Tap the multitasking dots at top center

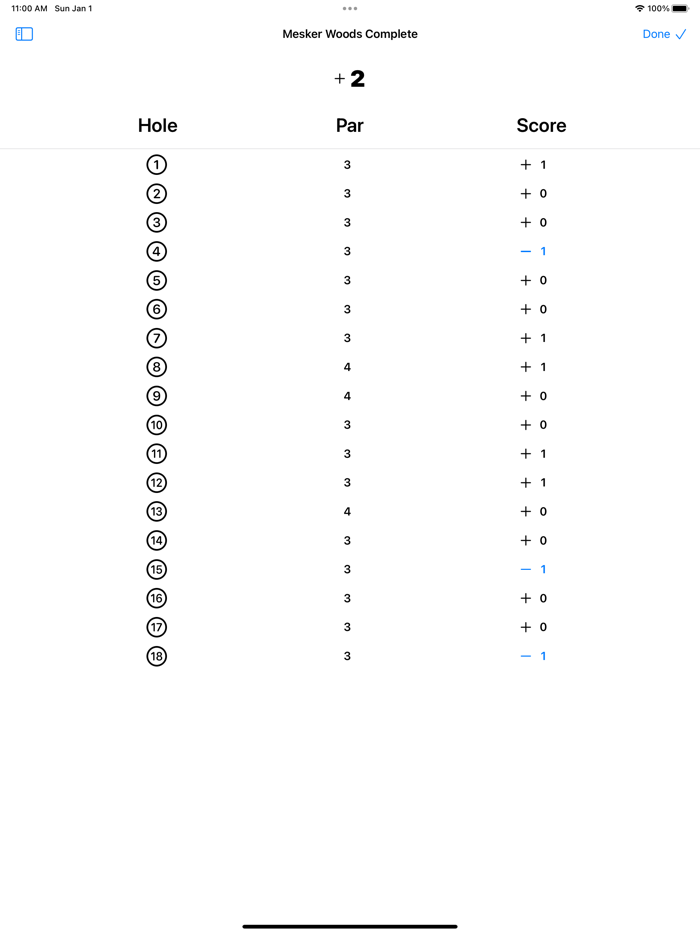tap(350, 8)
